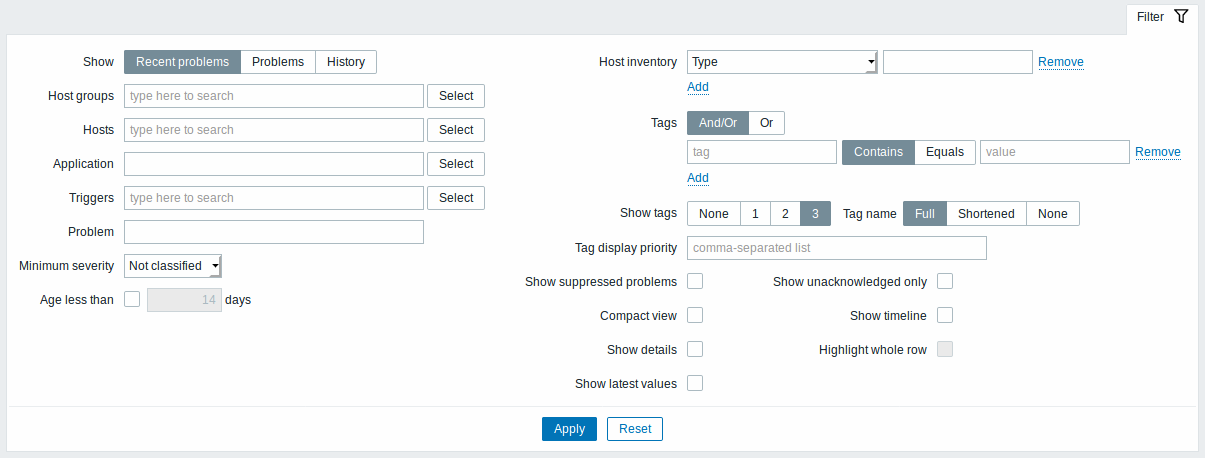Enable the Show suppressed problems checkbox
1205x458 pixels.
coord(695,282)
